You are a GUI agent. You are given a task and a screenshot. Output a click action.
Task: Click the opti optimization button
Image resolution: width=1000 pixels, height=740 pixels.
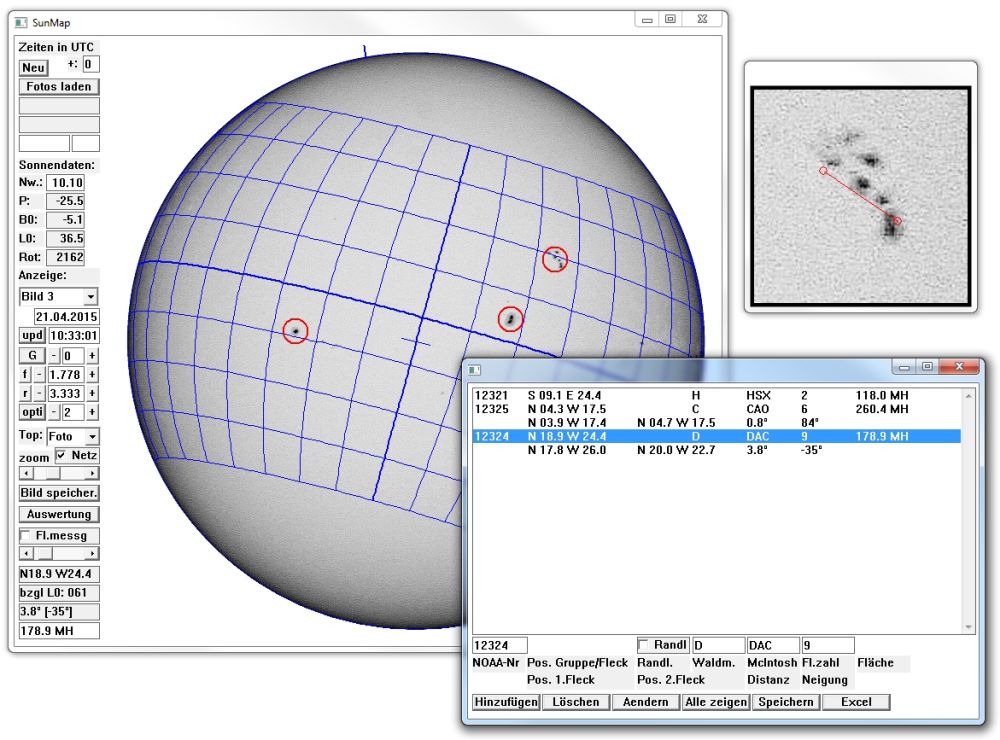click(x=31, y=412)
